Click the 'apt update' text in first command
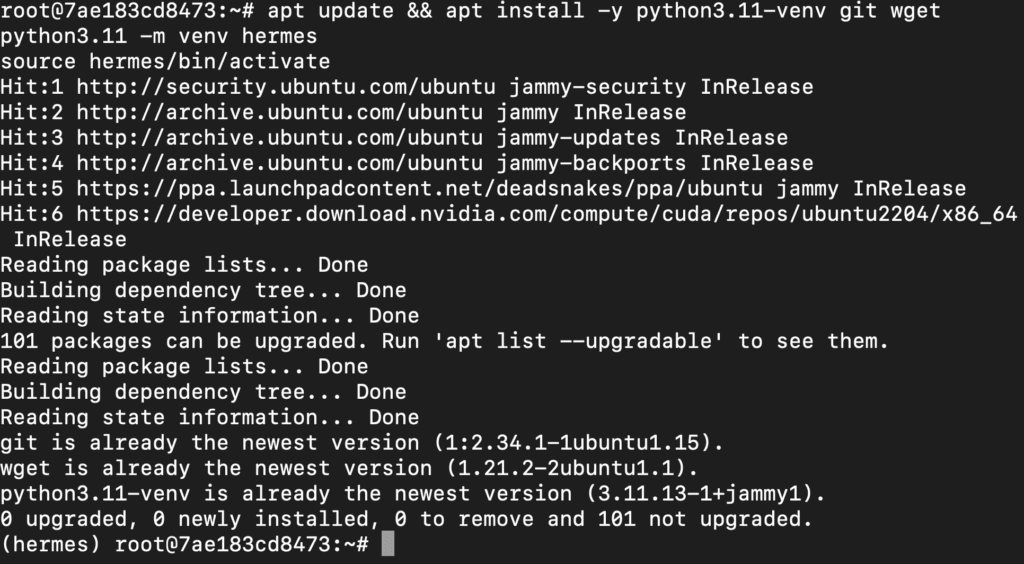 pyautogui.click(x=330, y=10)
